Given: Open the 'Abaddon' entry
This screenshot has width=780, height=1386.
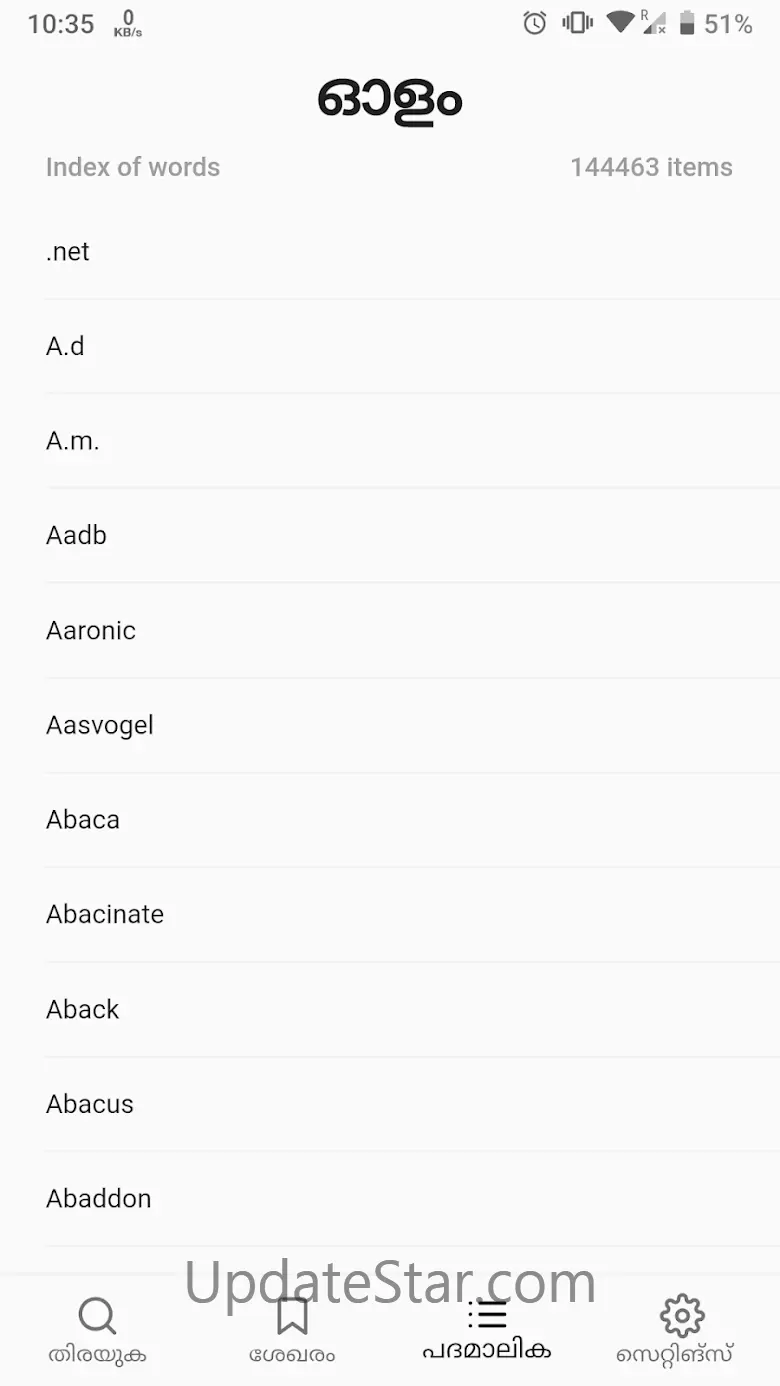Looking at the screenshot, I should pos(99,1198).
